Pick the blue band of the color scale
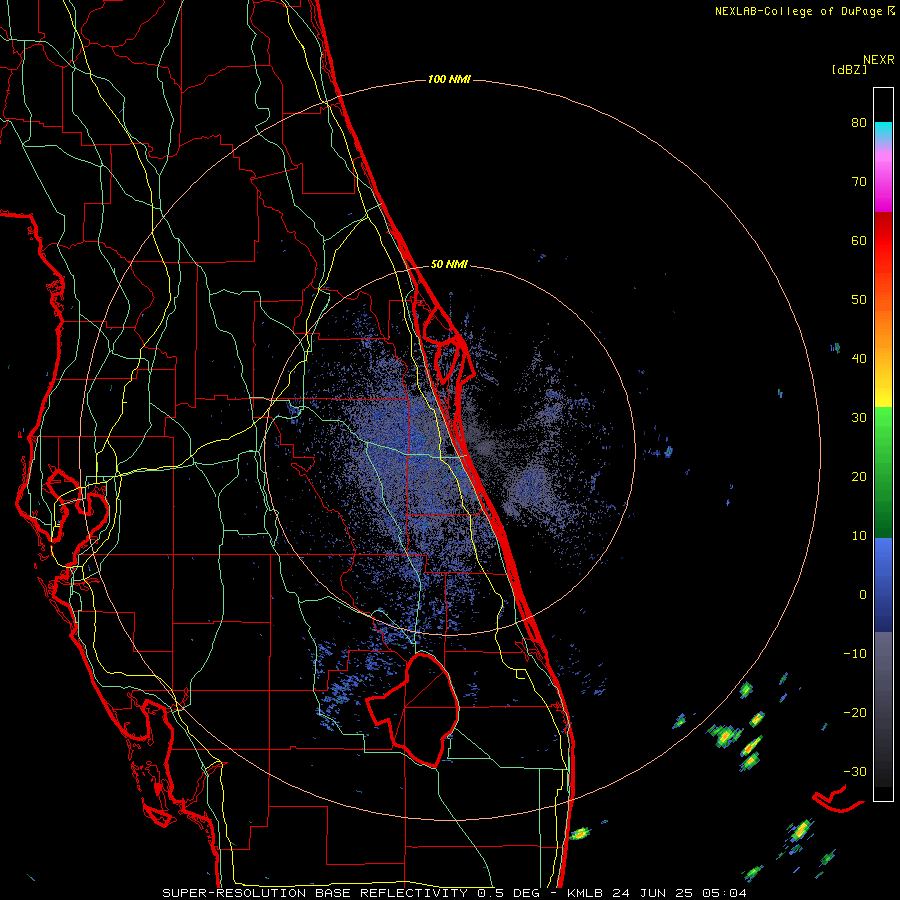This screenshot has width=900, height=900. click(x=883, y=585)
